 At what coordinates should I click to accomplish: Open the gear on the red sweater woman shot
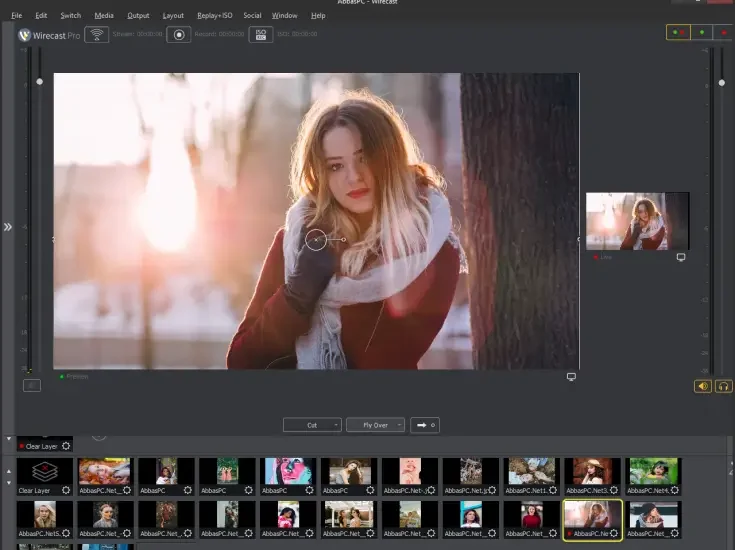553,533
